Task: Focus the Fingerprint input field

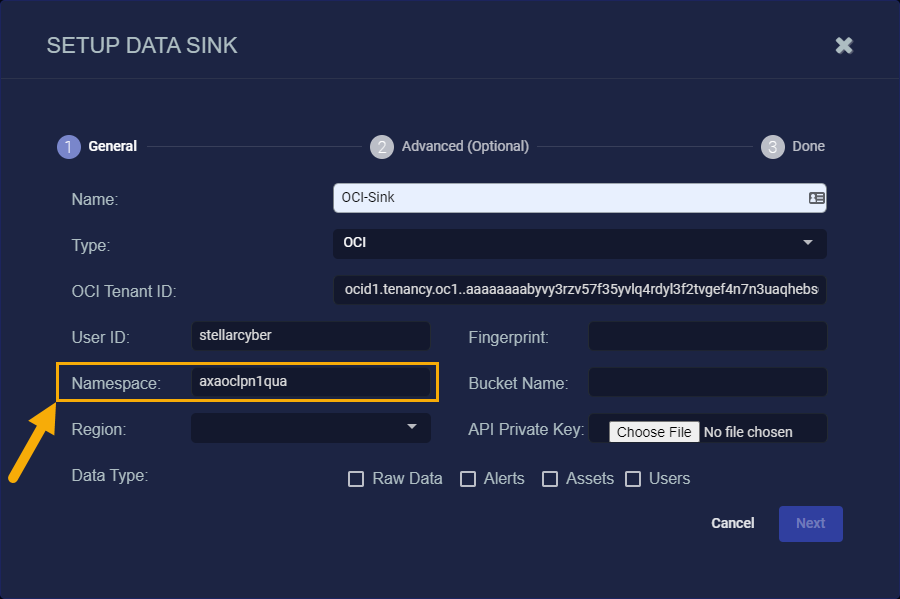Action: (708, 336)
